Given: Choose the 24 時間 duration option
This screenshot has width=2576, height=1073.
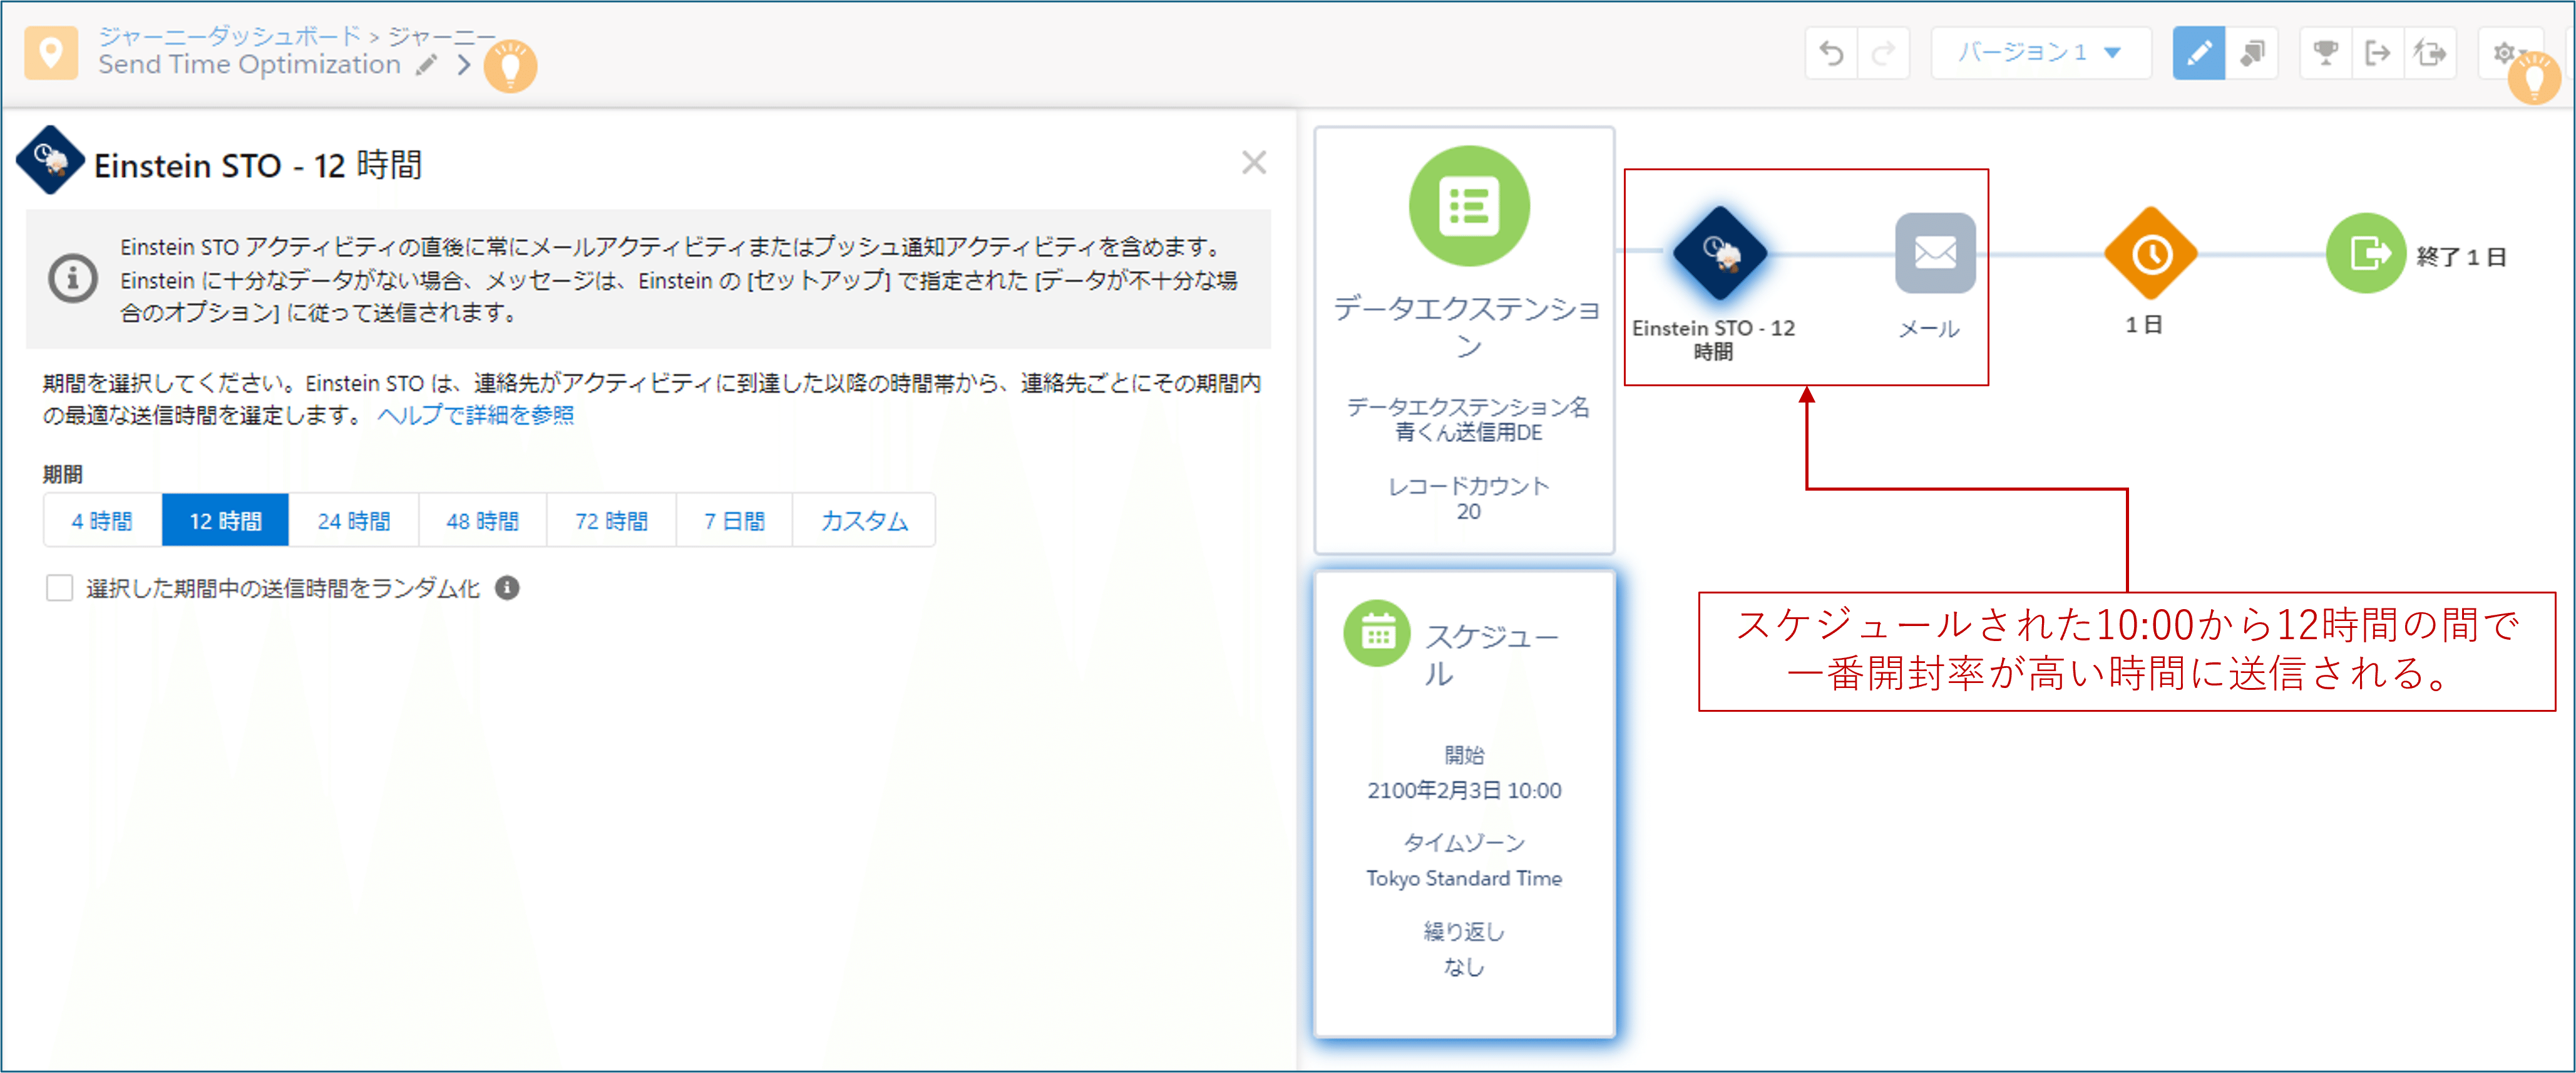Looking at the screenshot, I should coord(354,521).
